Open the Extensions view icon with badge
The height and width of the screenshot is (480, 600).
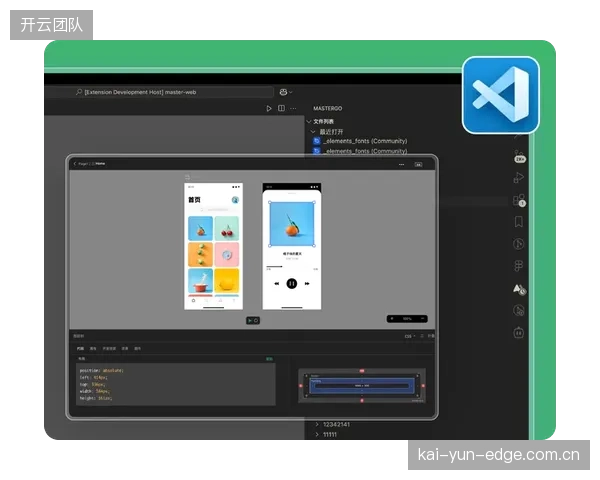(519, 200)
